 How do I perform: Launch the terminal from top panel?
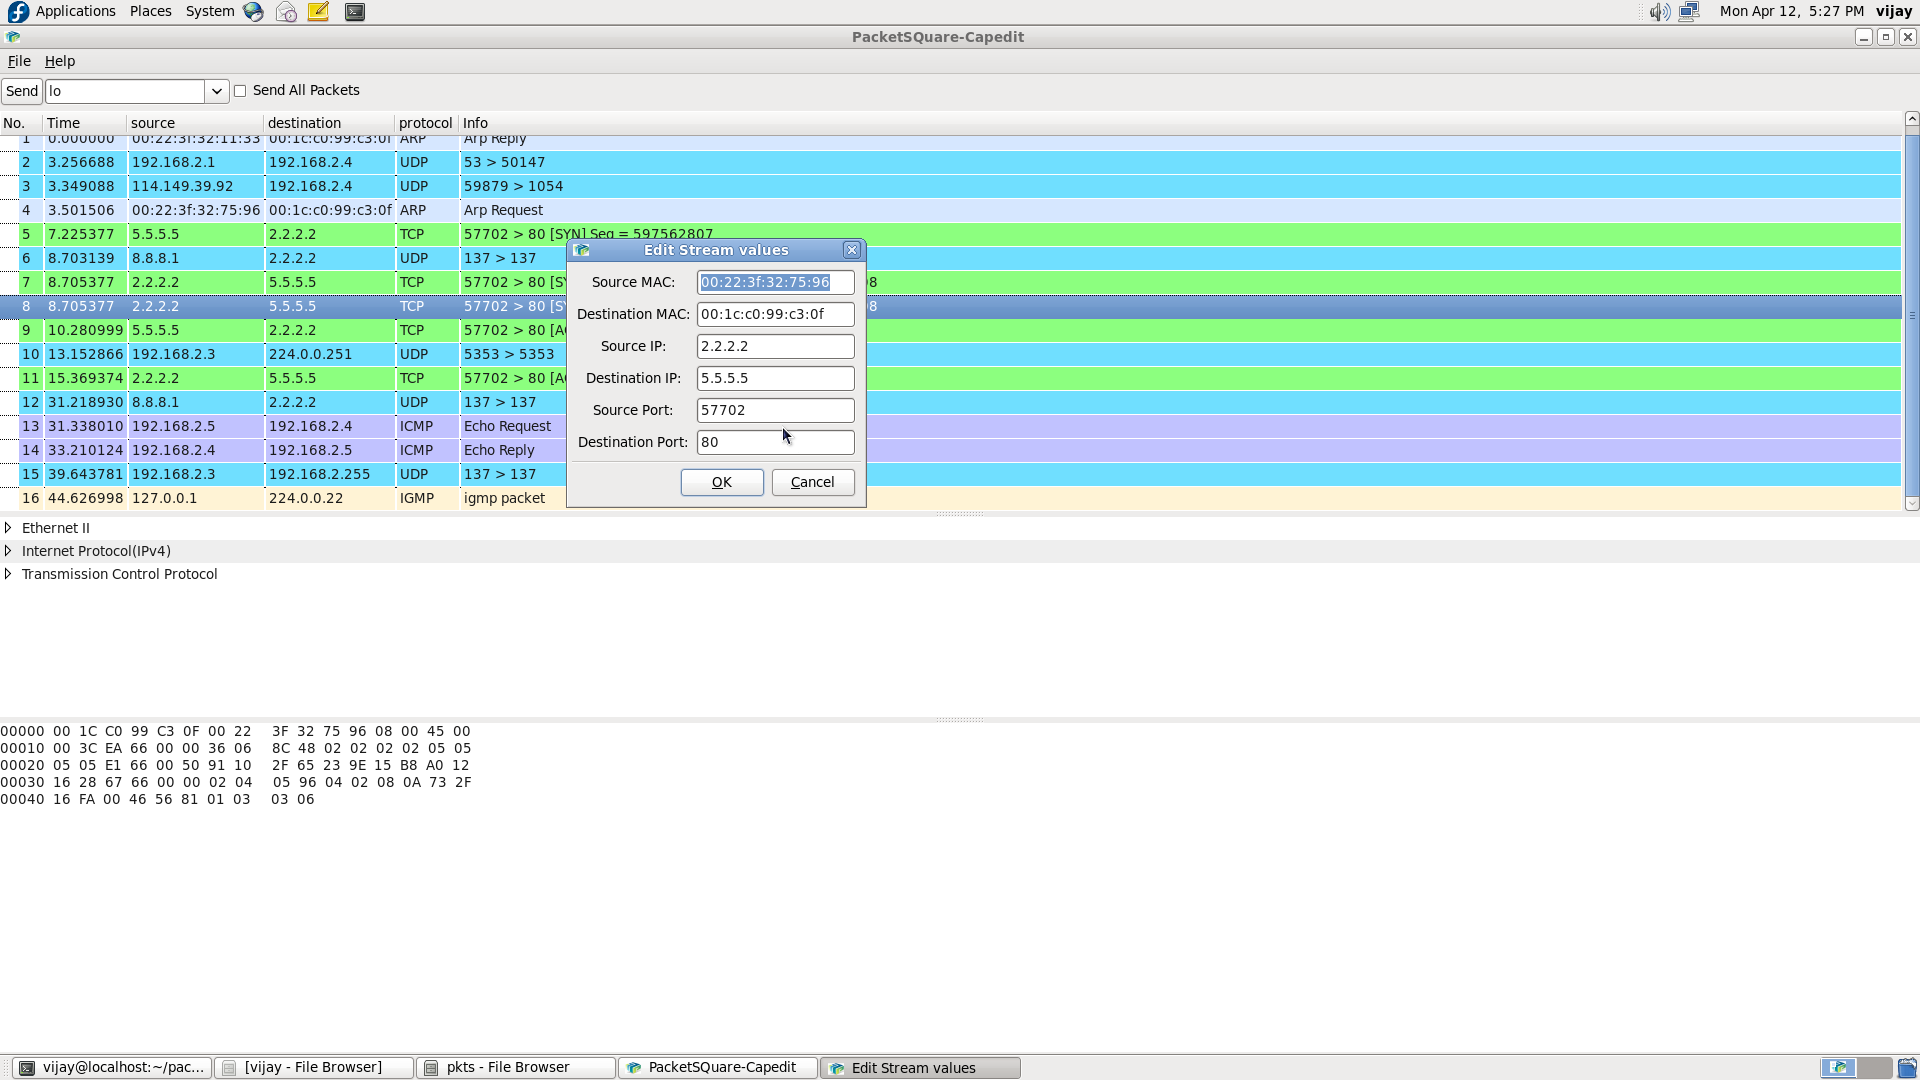355,12
